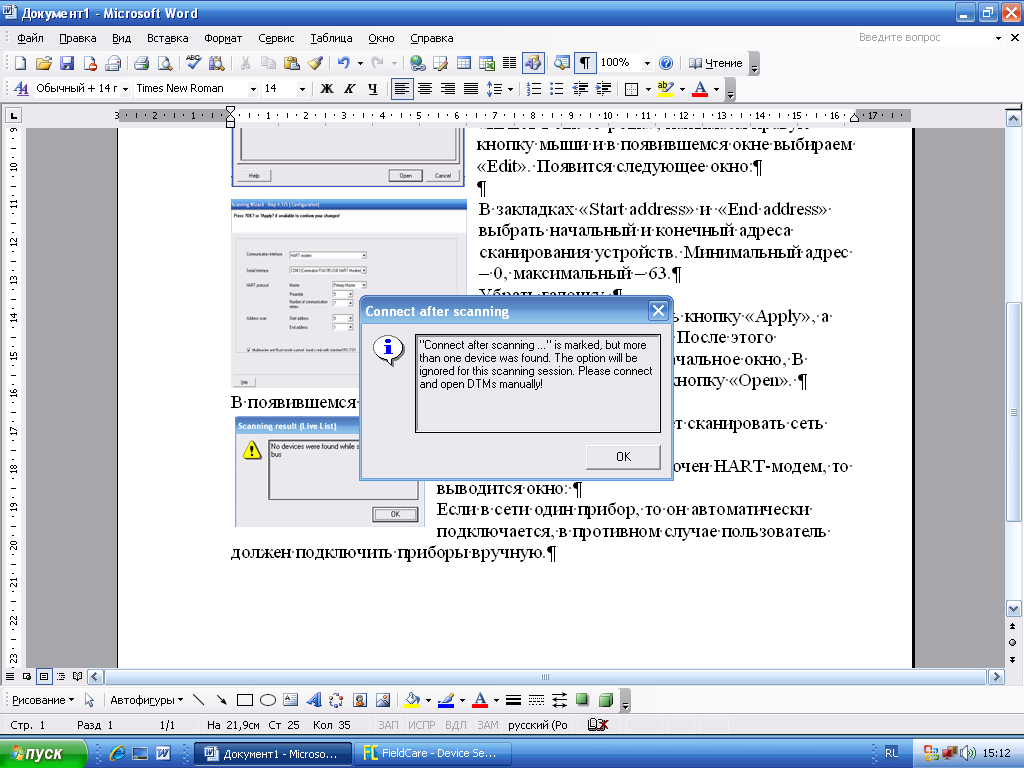Insert a text box from the Drawing toolbar
The image size is (1024, 768).
[291, 700]
